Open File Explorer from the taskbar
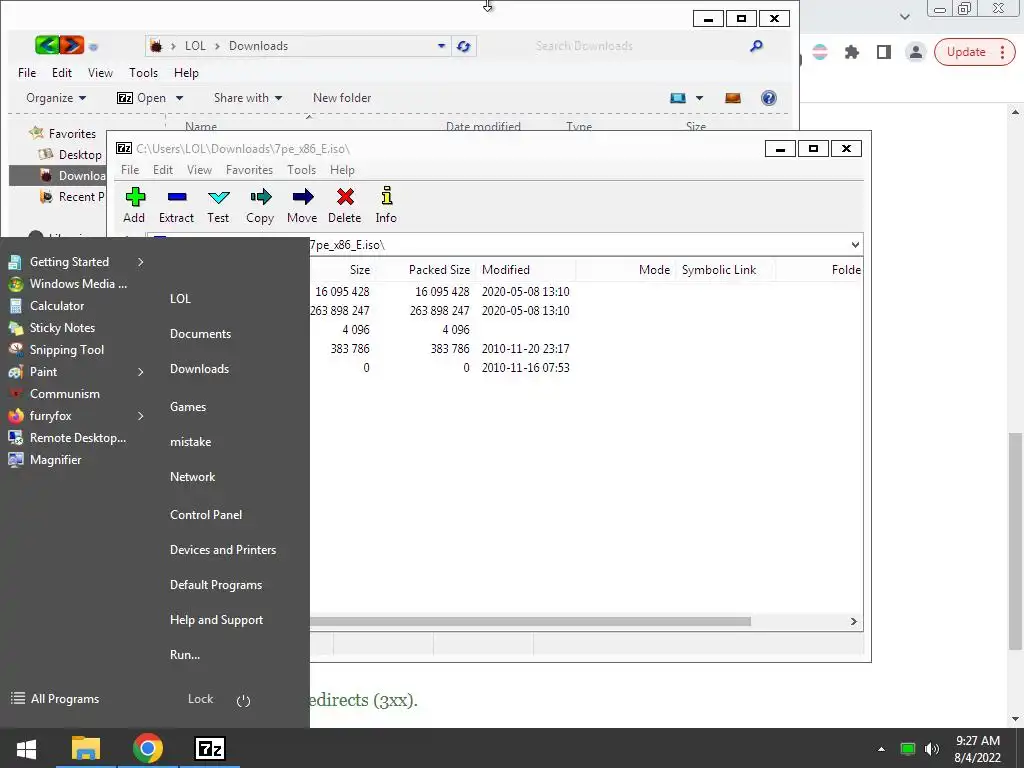1024x768 pixels. [x=86, y=748]
